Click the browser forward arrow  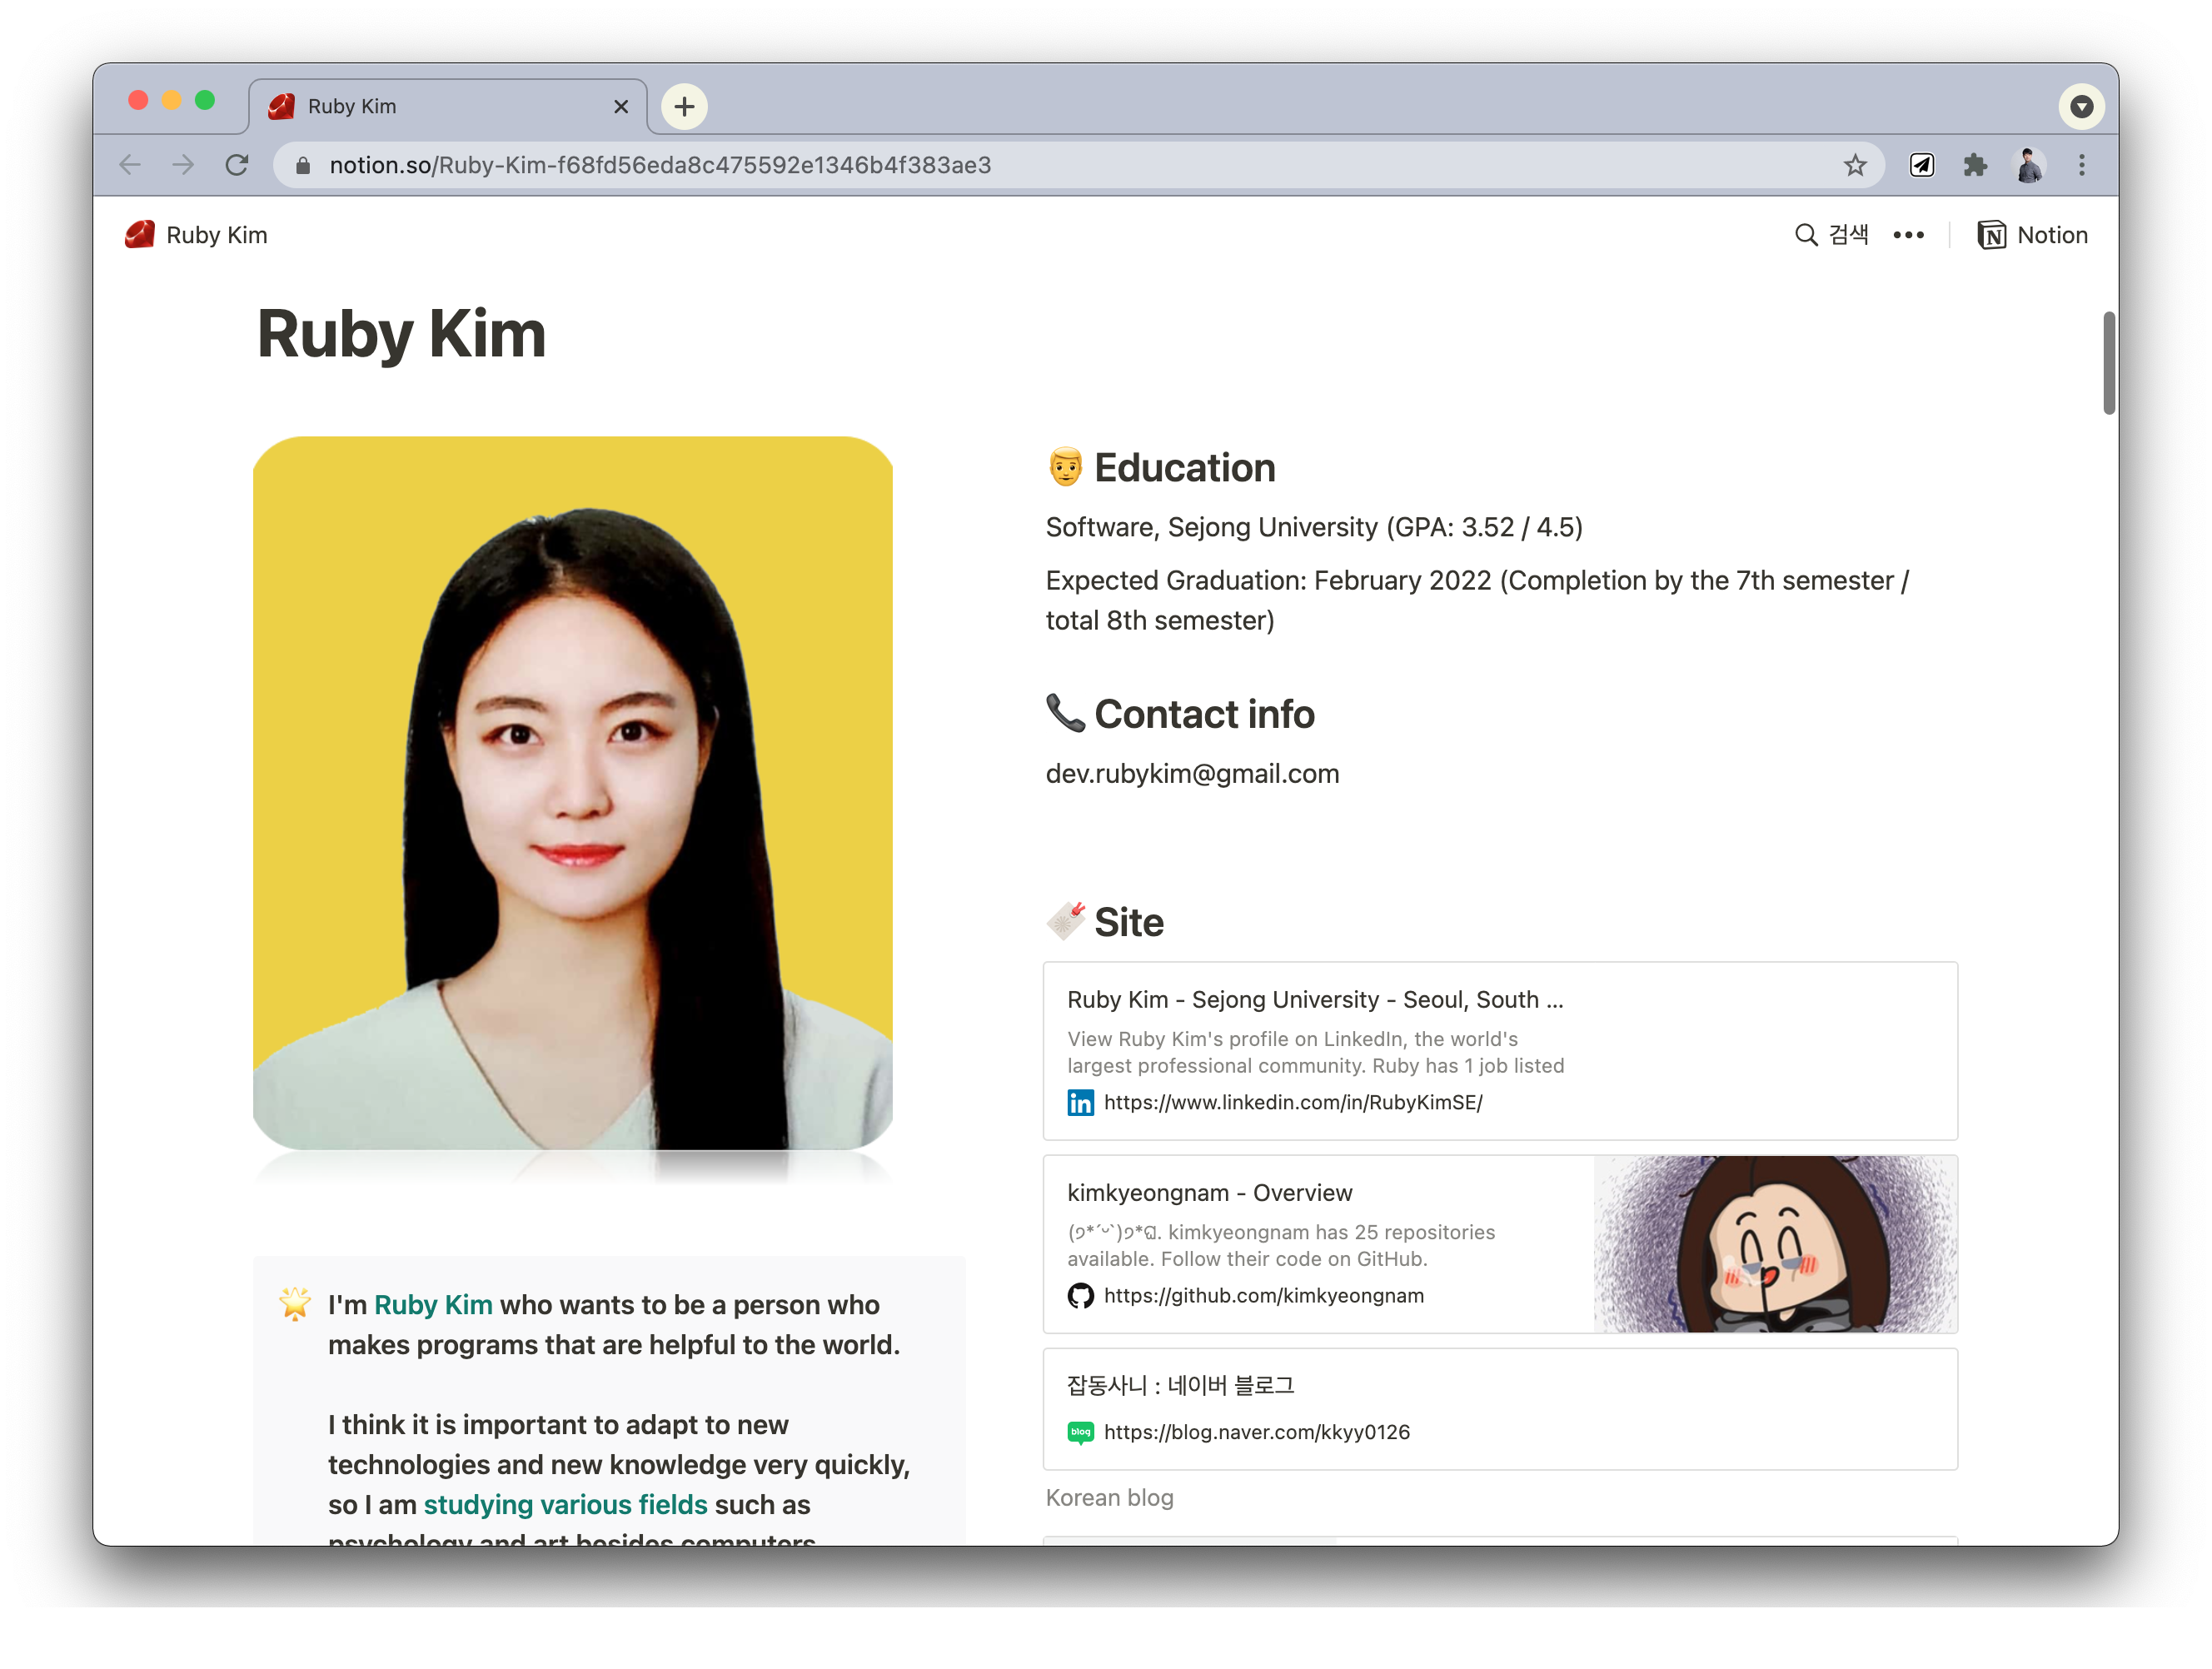pos(183,165)
